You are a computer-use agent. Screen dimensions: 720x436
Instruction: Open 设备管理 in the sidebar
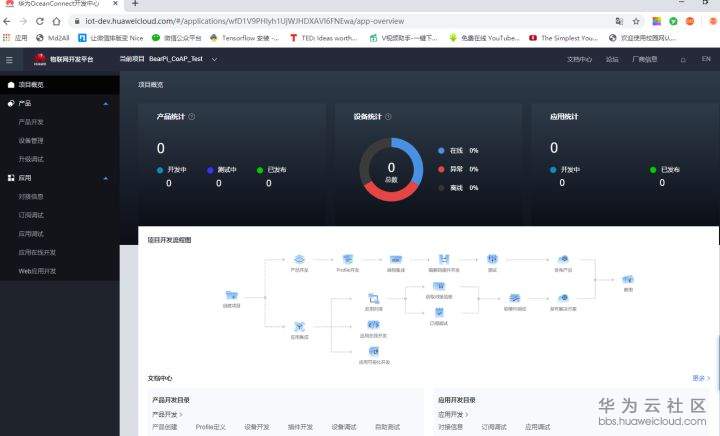[x=31, y=140]
